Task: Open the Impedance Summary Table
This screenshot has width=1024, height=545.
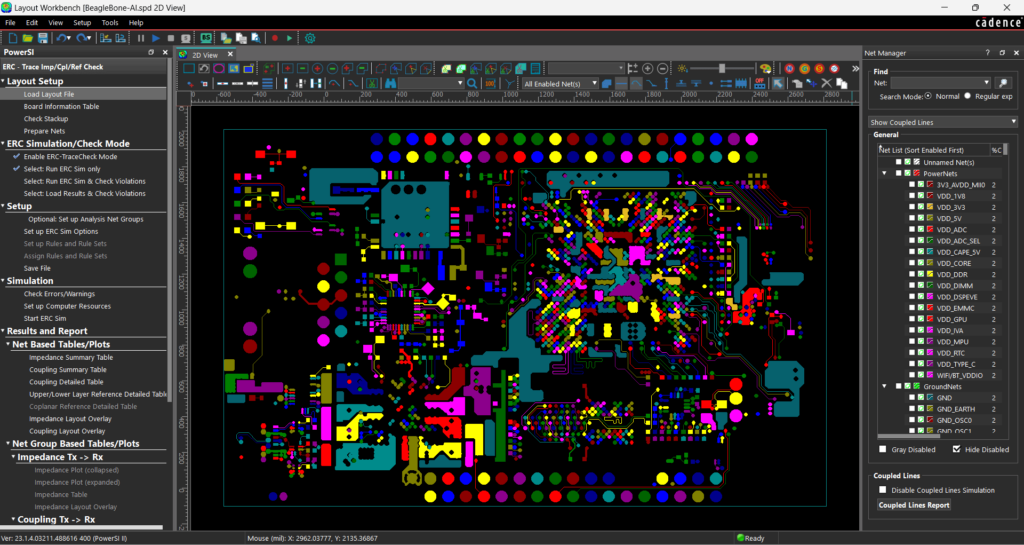Action: [71, 357]
